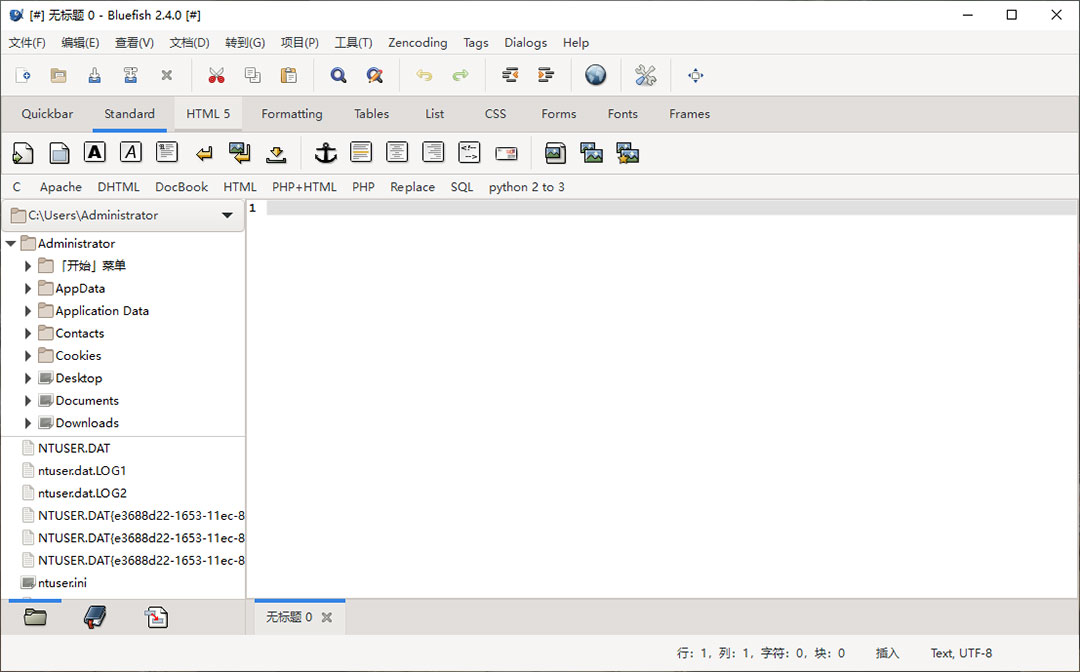Open the Zencoding menu
This screenshot has height=672, width=1080.
pos(417,43)
